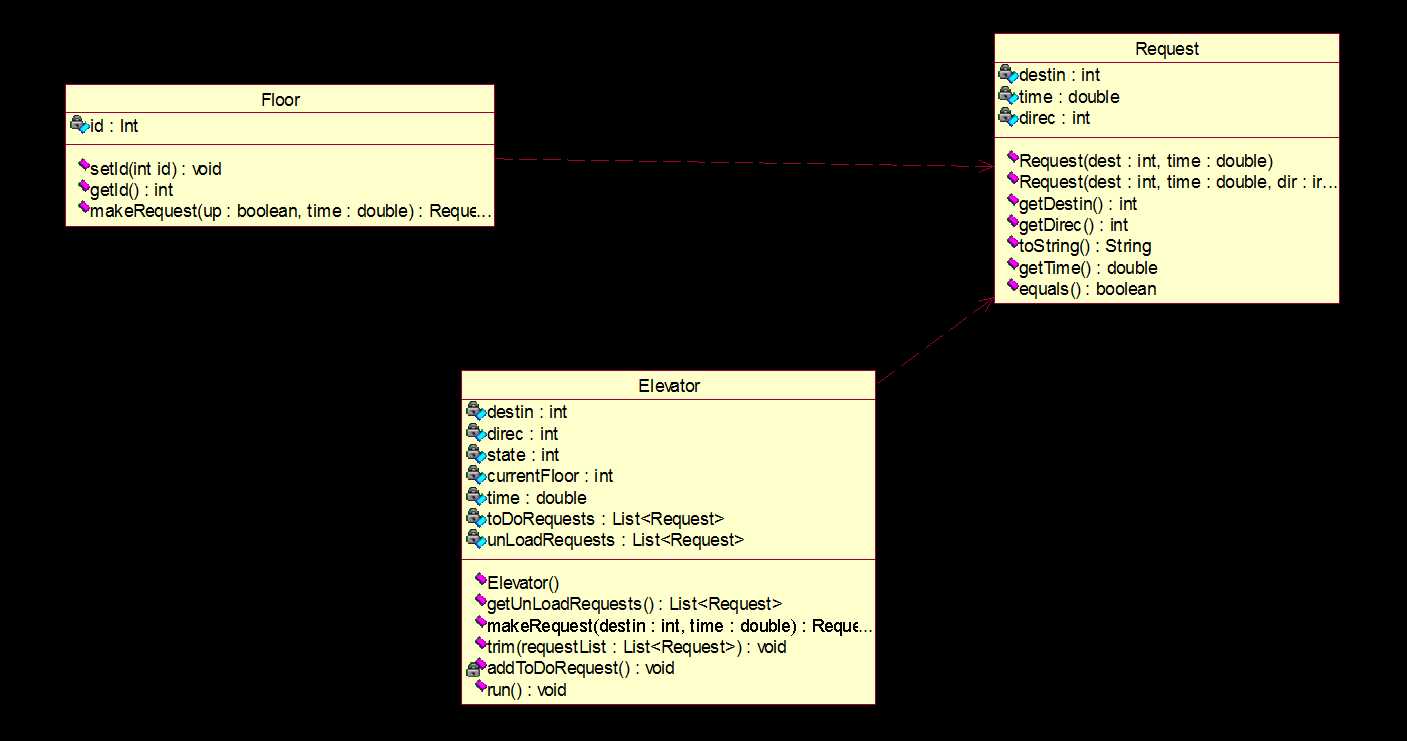Click private icon beside Elevator destin : int

coord(475,411)
